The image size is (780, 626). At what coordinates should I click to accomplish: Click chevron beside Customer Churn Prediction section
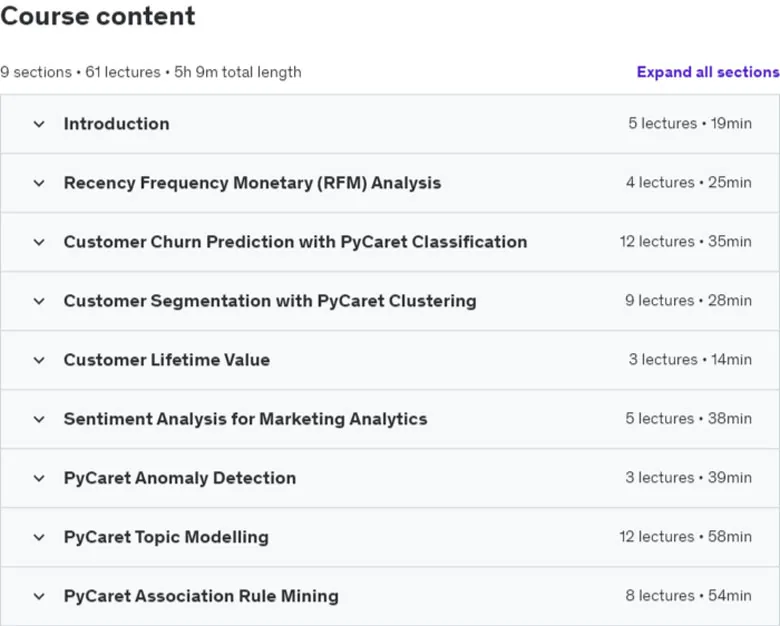coord(39,242)
